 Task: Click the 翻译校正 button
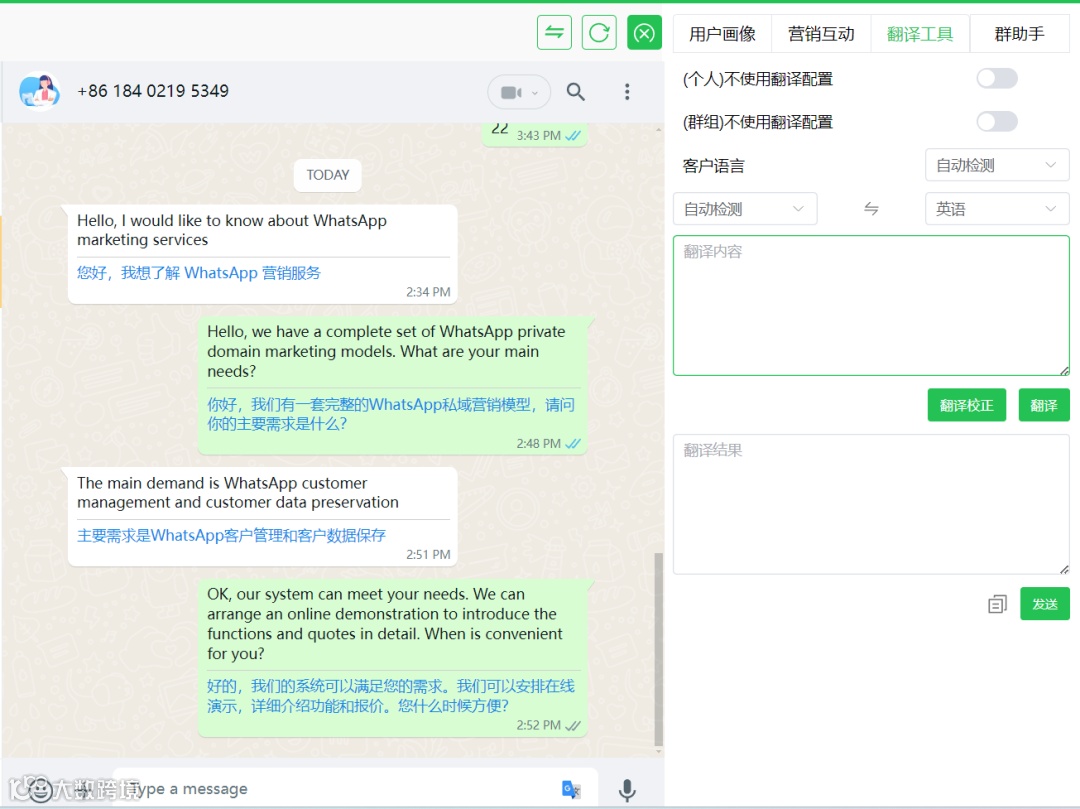point(966,405)
